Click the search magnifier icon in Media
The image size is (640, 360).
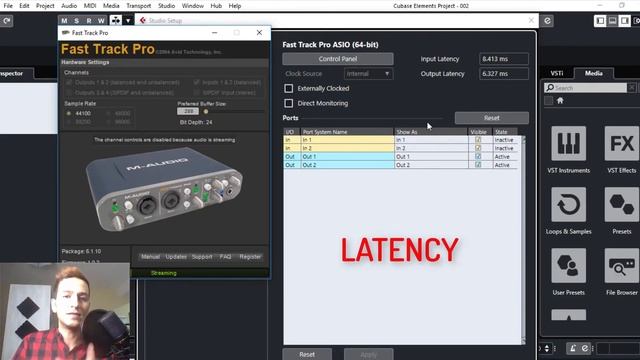[x=550, y=88]
